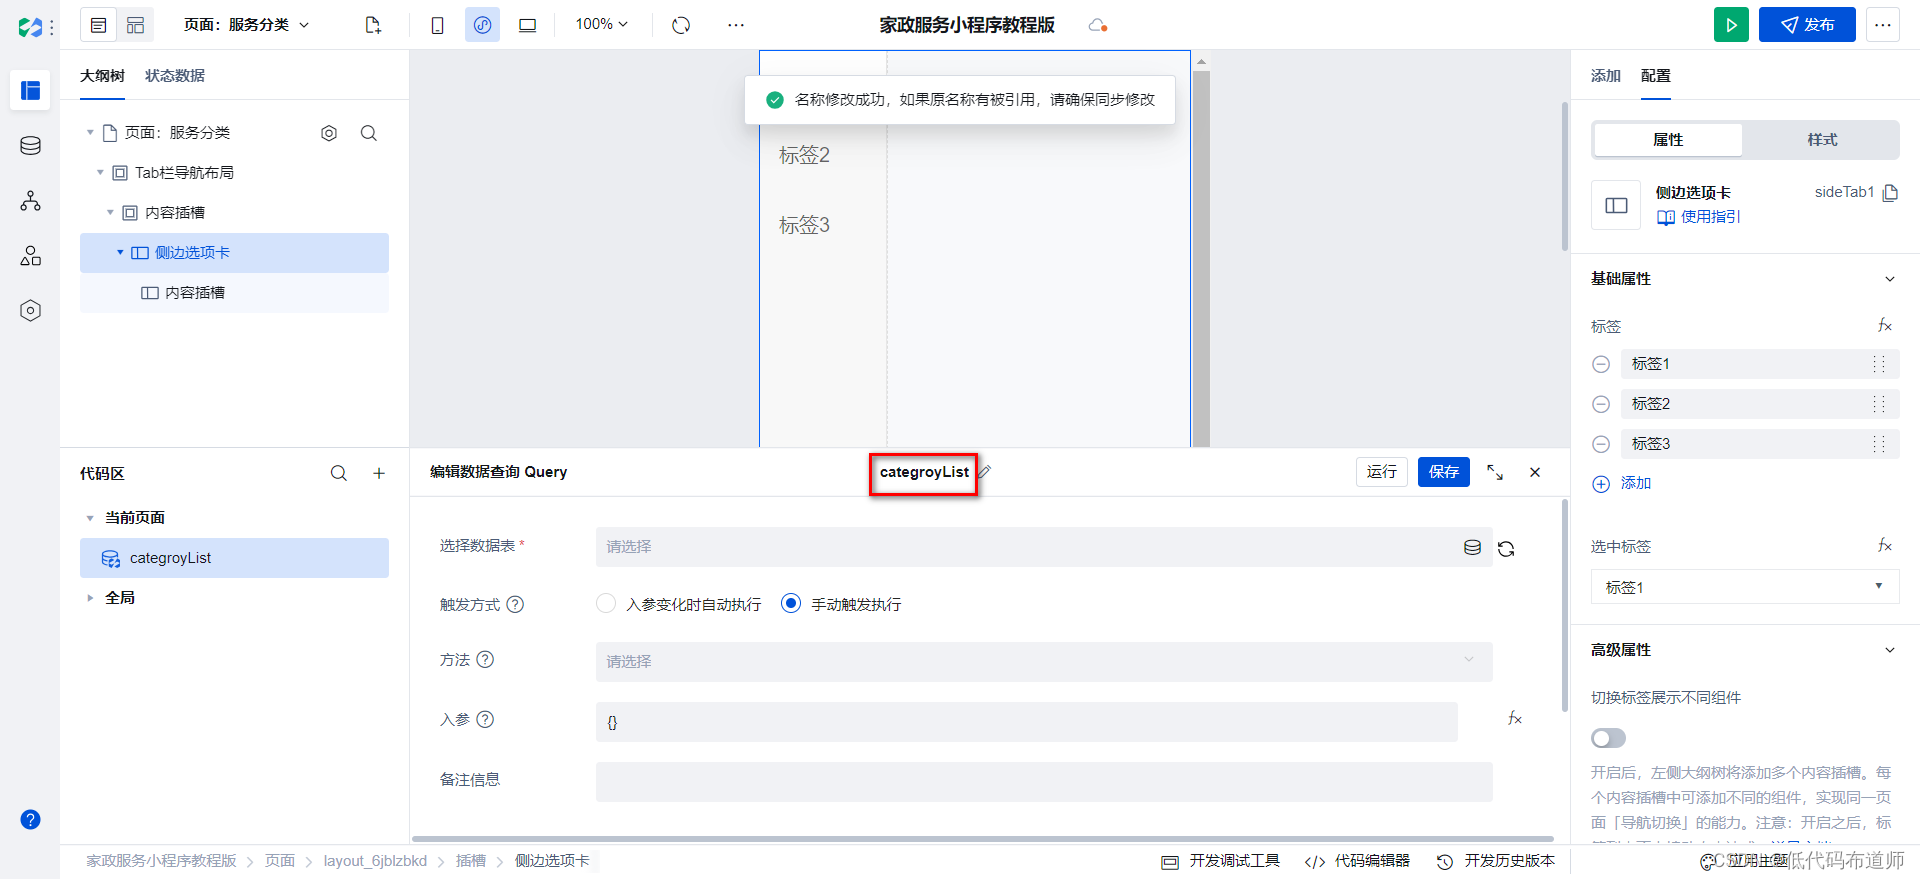Click the 发布 publish button
The image size is (1920, 879).
(1807, 25)
